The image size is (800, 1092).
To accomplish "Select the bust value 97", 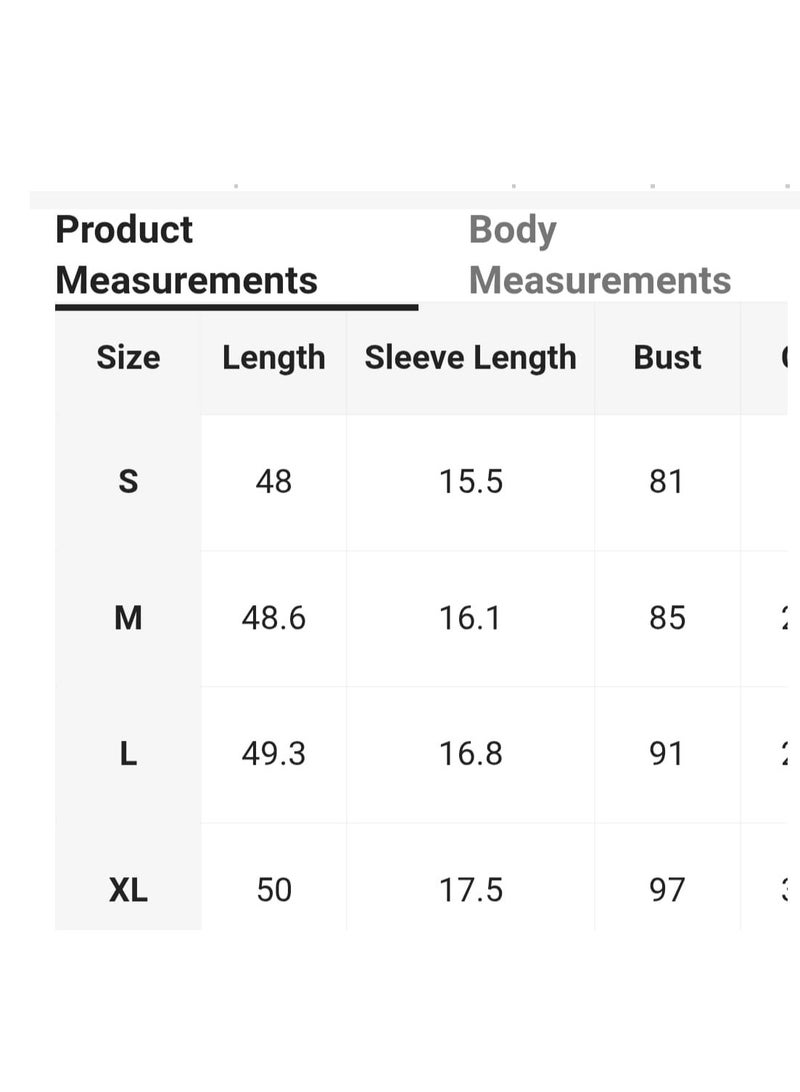I will tap(667, 890).
